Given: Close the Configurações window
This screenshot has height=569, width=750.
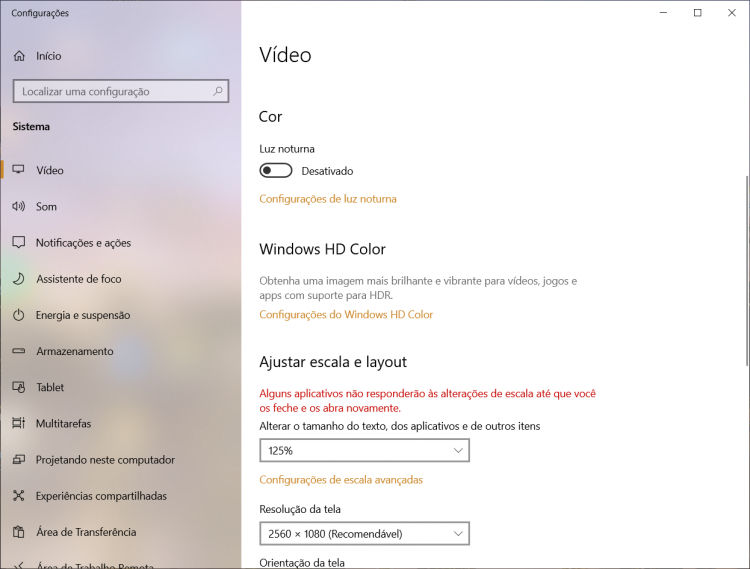Looking at the screenshot, I should (732, 13).
